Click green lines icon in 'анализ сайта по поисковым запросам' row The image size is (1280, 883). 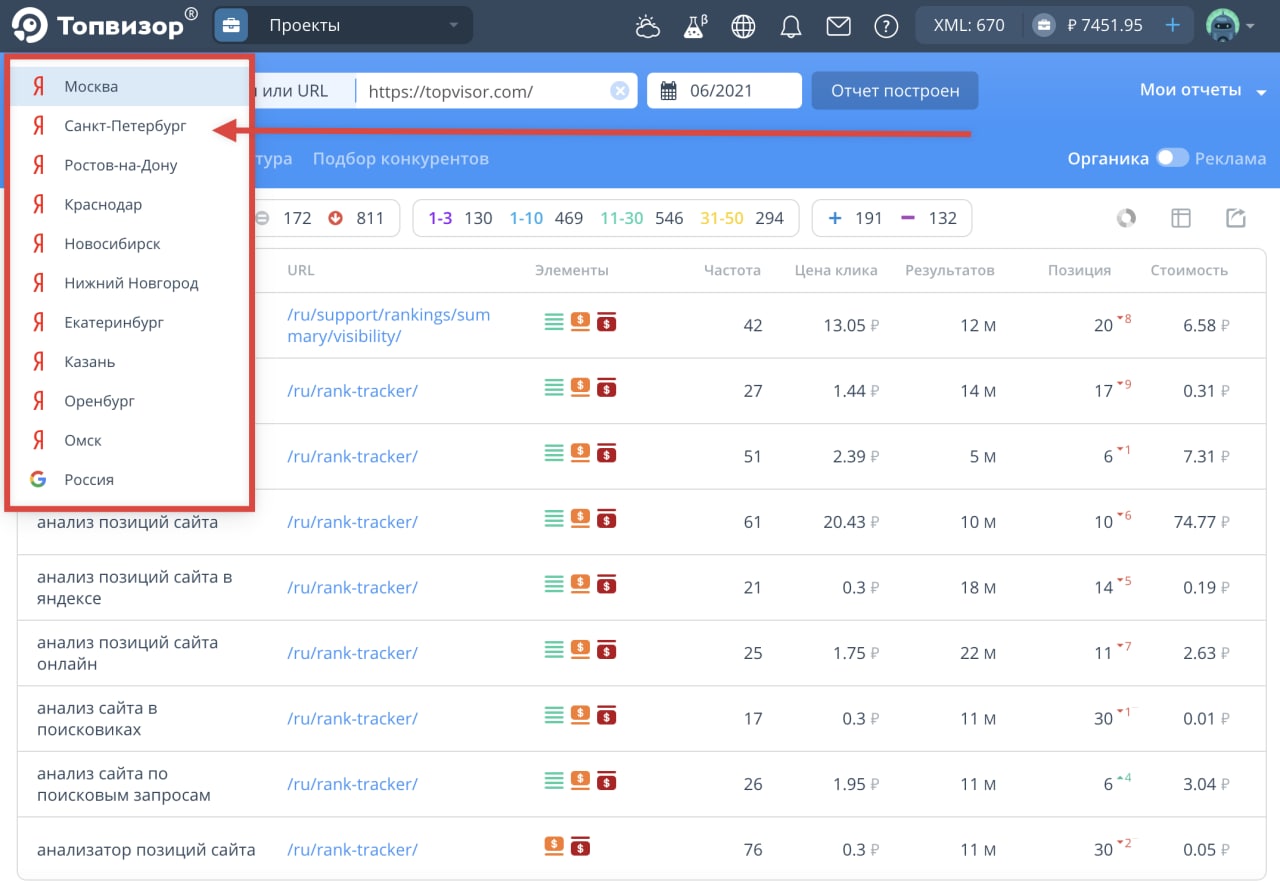click(x=554, y=780)
